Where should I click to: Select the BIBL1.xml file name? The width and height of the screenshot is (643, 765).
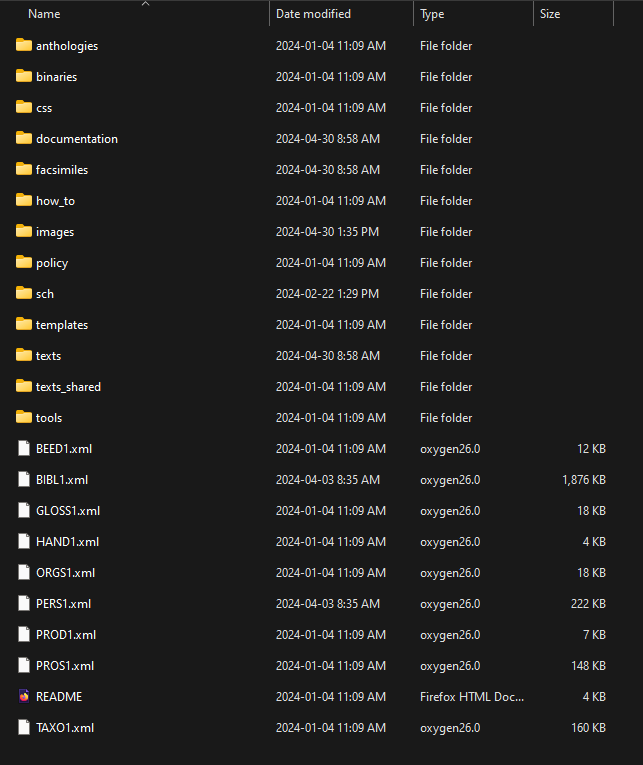pyautogui.click(x=62, y=480)
